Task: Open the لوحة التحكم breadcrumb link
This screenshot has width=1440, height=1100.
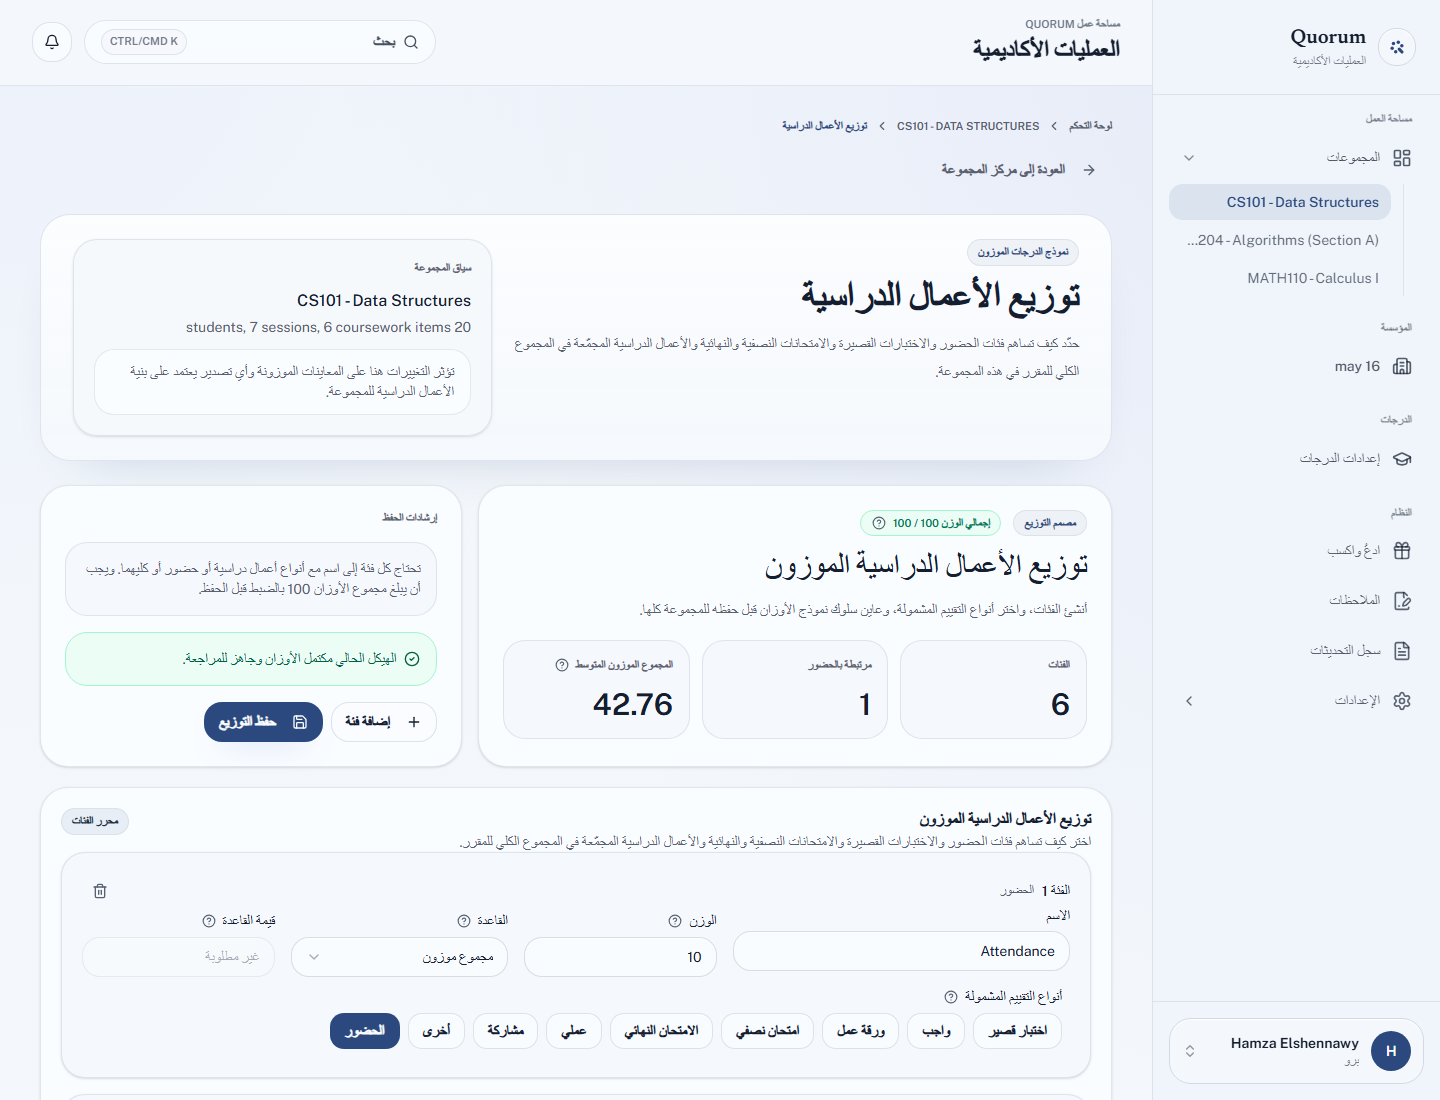Action: click(1091, 126)
